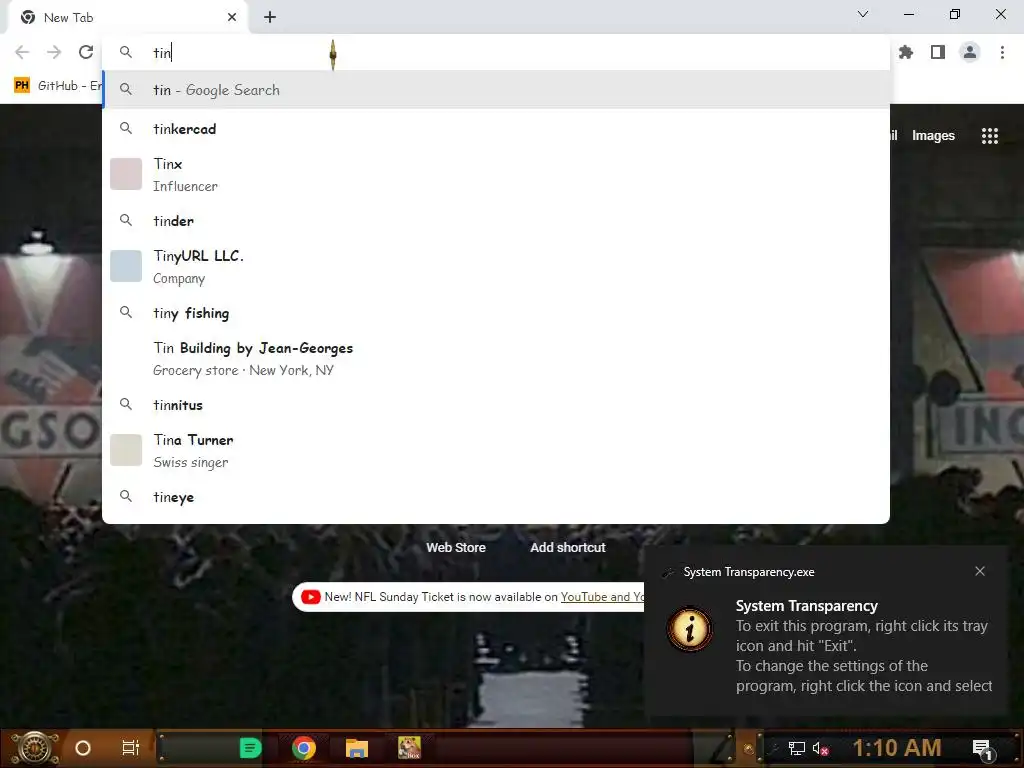Click Add shortcut
1024x768 pixels.
(x=568, y=547)
